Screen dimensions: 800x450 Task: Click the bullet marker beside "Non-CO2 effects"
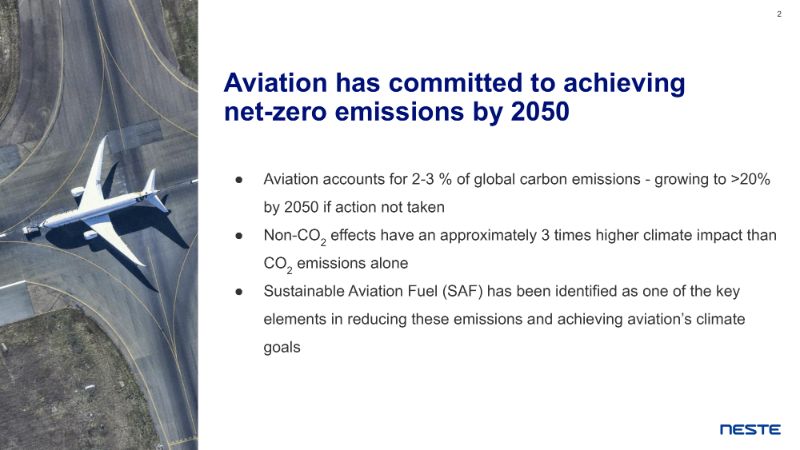click(241, 235)
